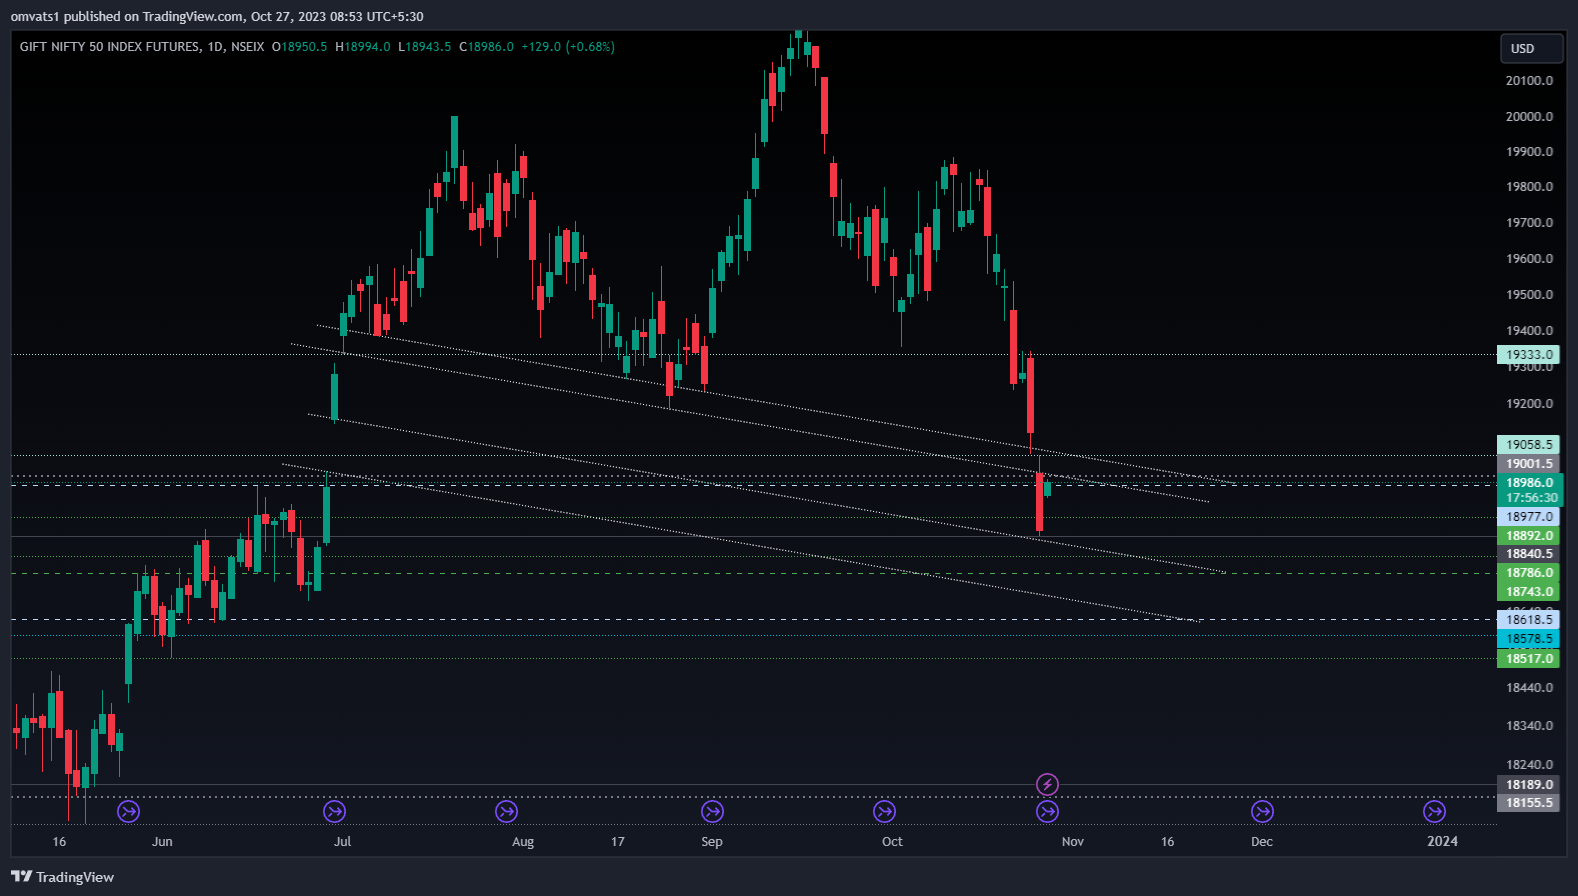Click the Dec label on the time axis
Screen dimensions: 1578x896
pos(1262,841)
